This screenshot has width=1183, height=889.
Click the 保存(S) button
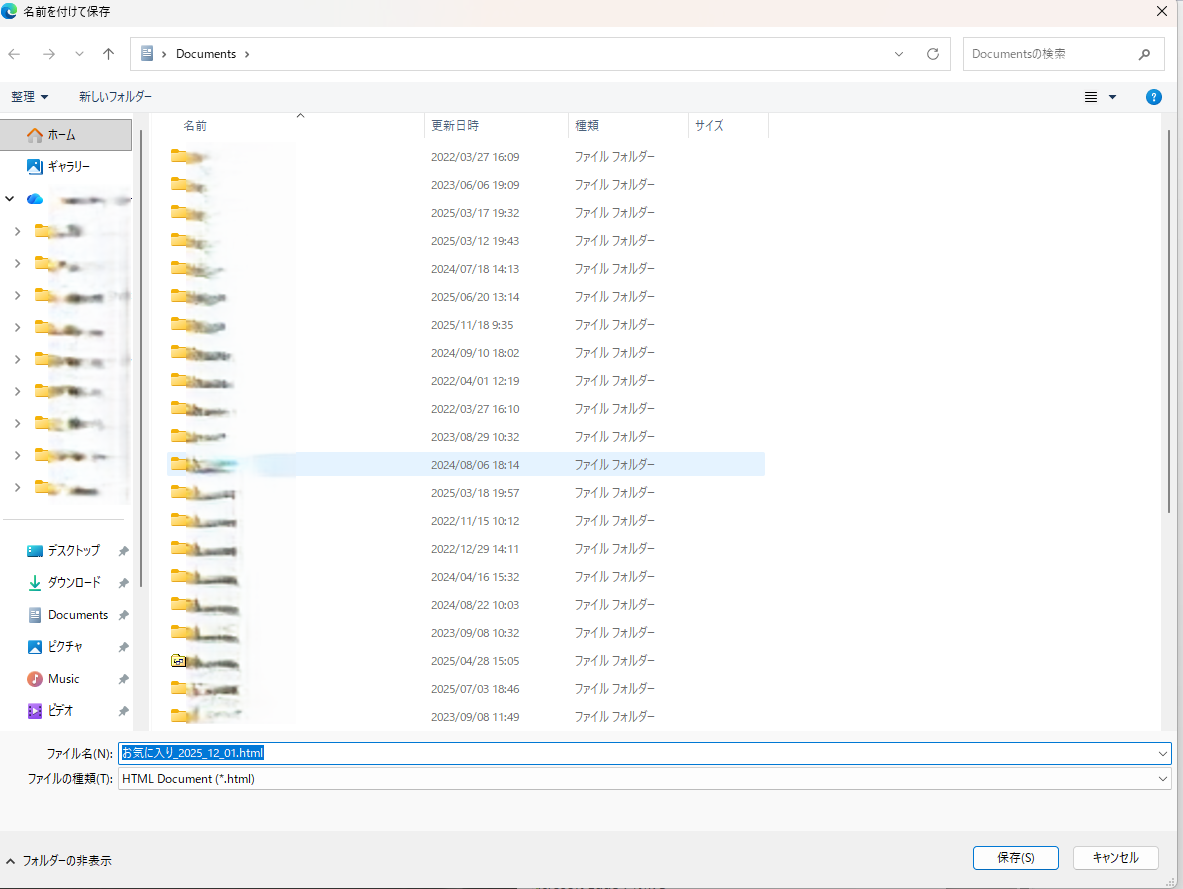point(1015,858)
